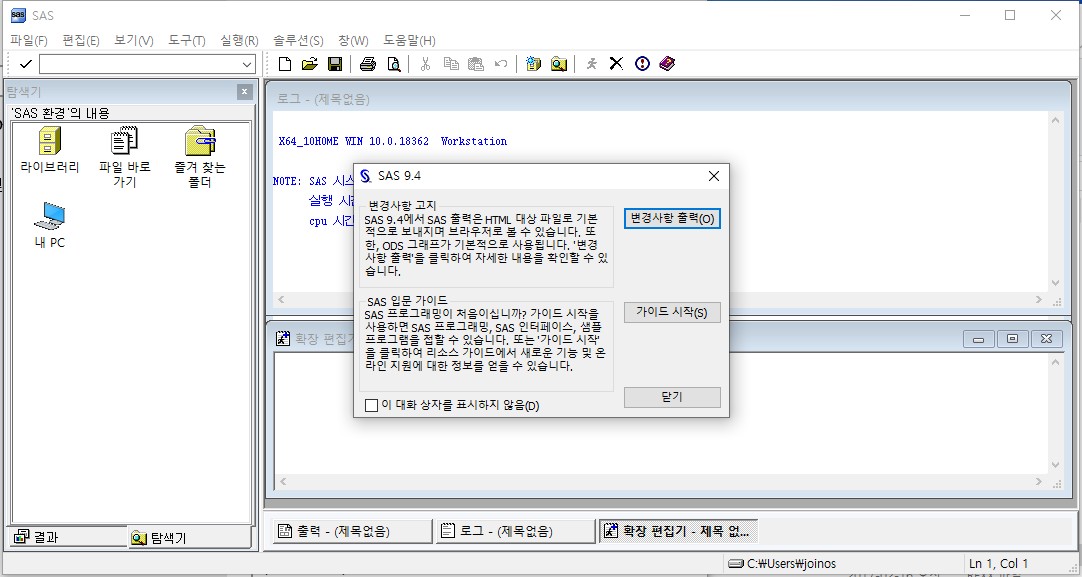Click the Undo arrow icon
The height and width of the screenshot is (577, 1082).
tap(502, 64)
